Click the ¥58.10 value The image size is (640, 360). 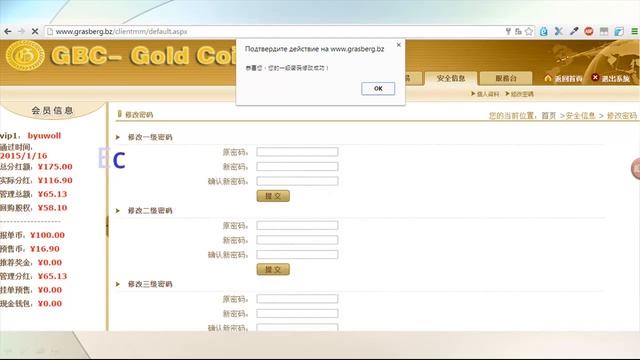coord(52,208)
